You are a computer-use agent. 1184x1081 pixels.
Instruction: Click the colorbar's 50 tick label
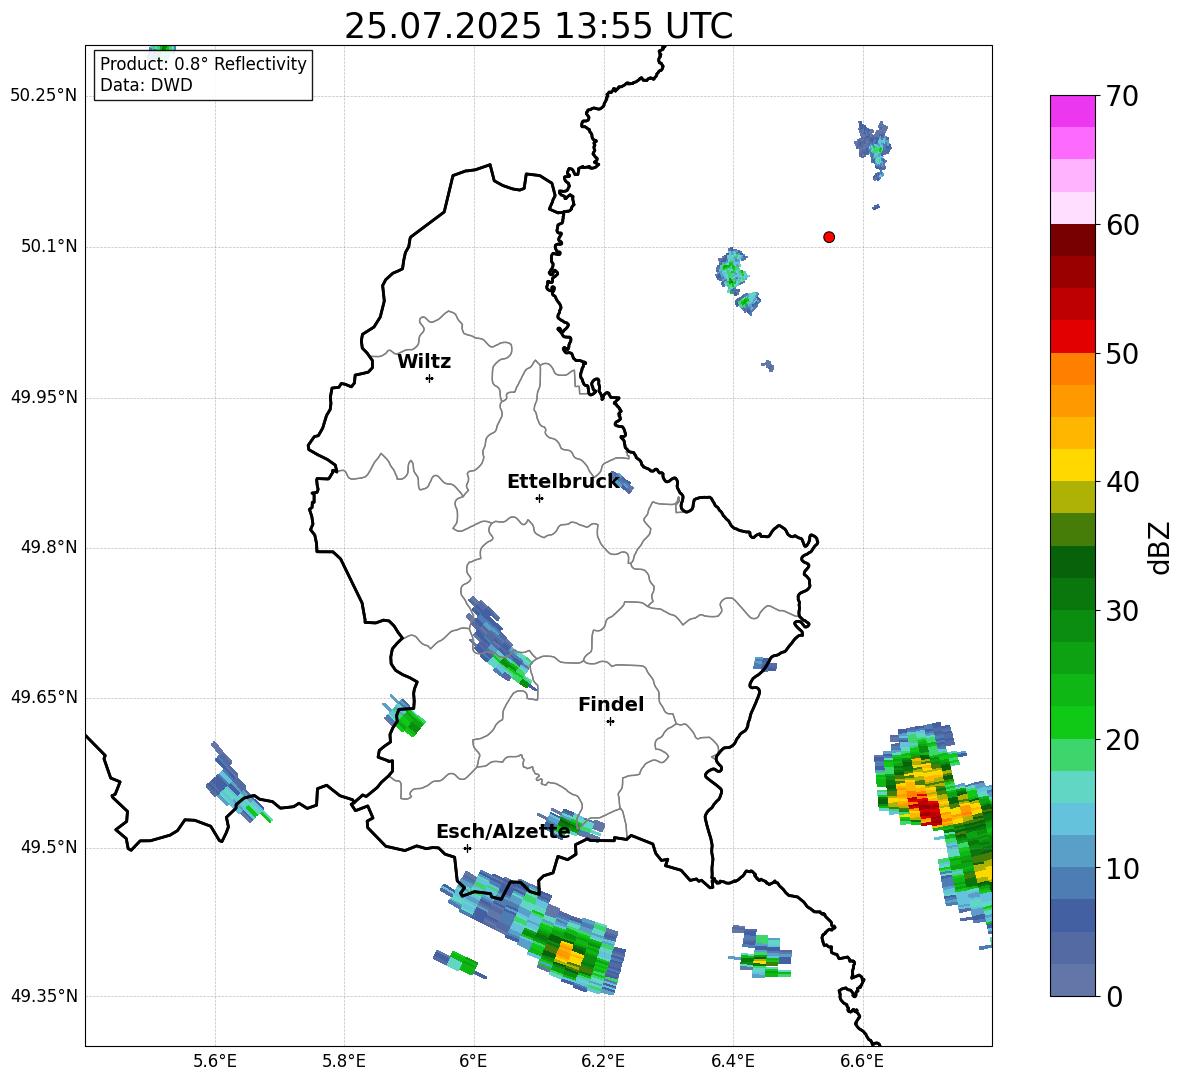(x=1123, y=353)
